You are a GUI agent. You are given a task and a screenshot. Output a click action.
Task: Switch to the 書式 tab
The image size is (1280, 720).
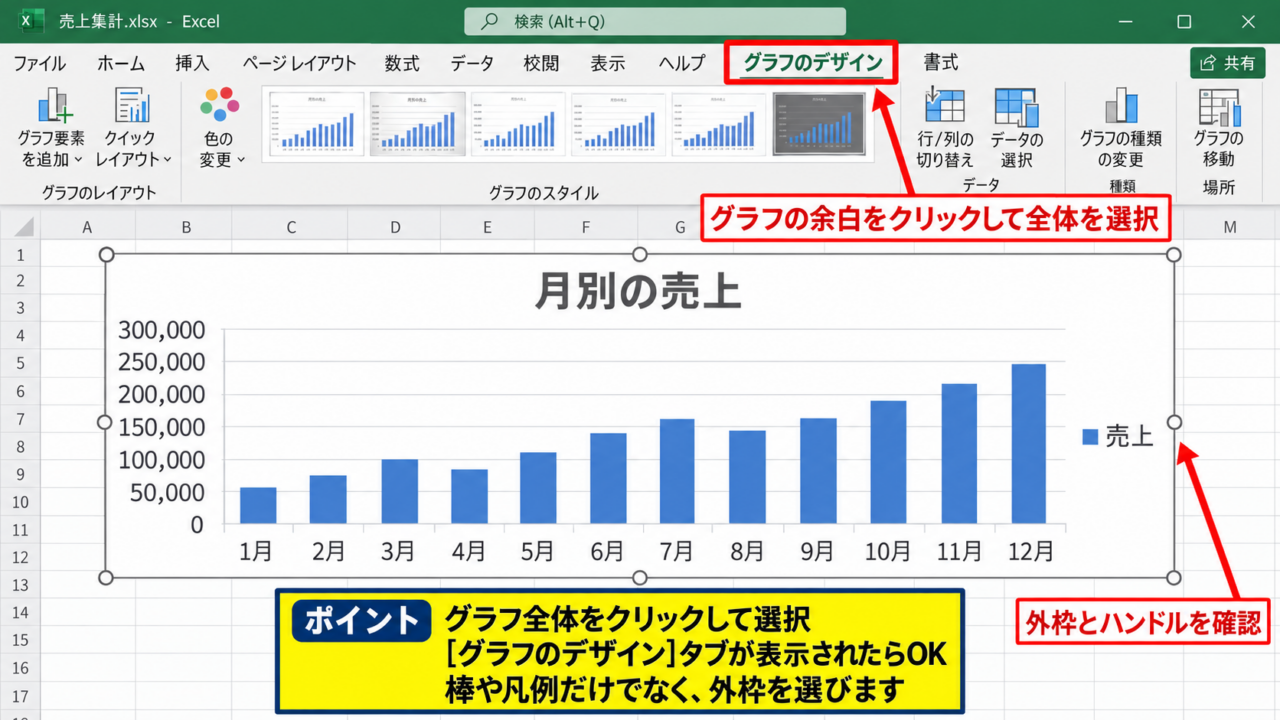[941, 63]
